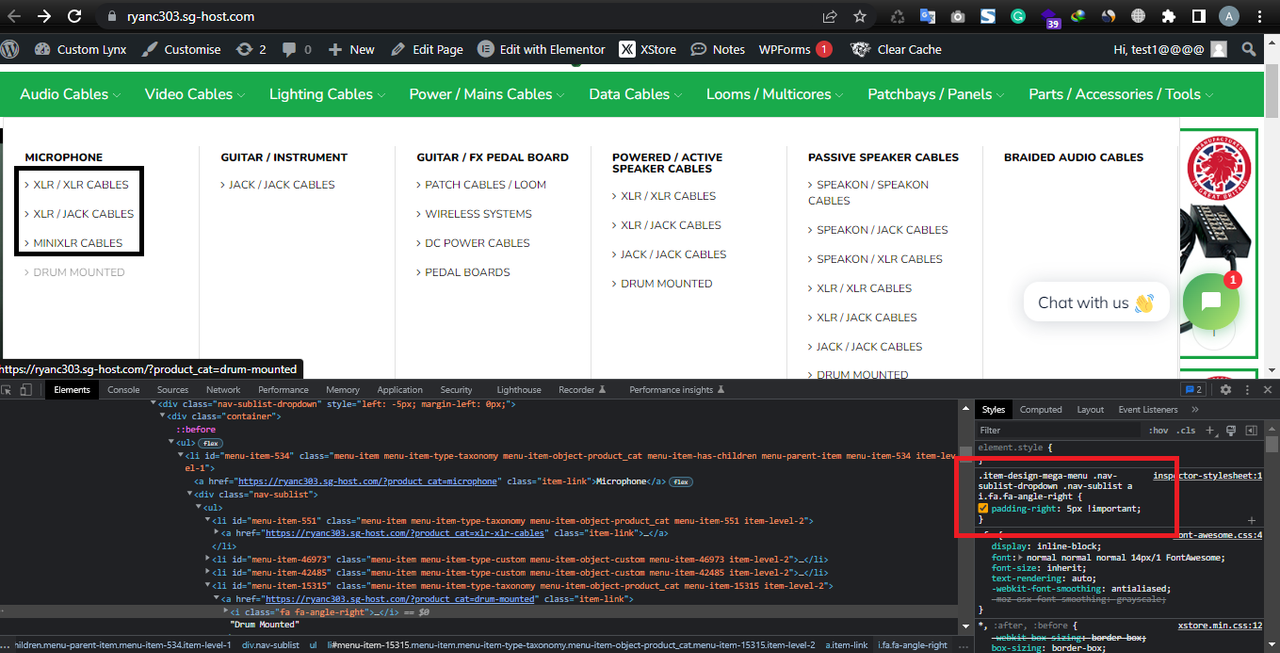
Task: Expand the Audio Cables menu
Action: (70, 94)
